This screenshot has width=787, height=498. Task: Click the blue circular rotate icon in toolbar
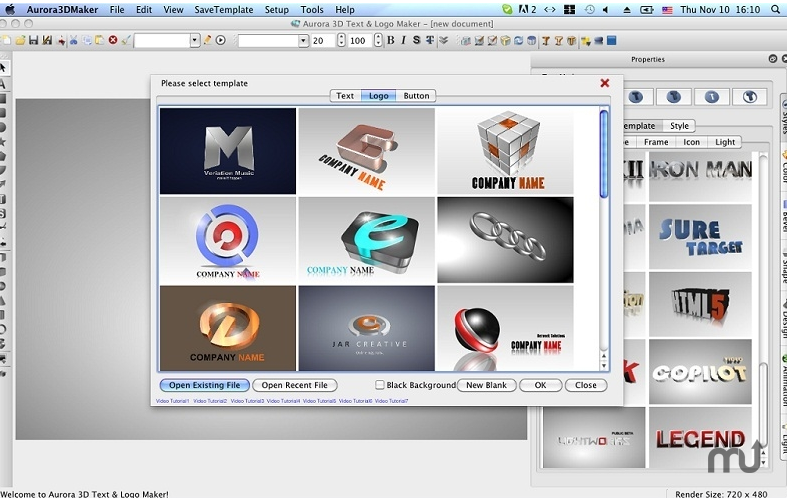(518, 41)
